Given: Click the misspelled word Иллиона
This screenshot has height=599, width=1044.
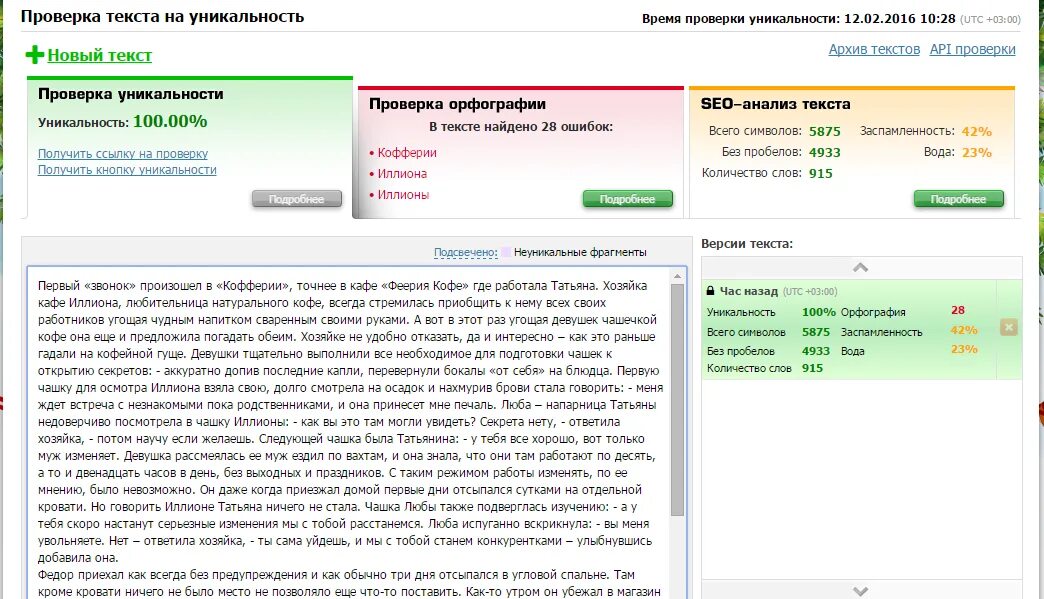Looking at the screenshot, I should (x=402, y=174).
